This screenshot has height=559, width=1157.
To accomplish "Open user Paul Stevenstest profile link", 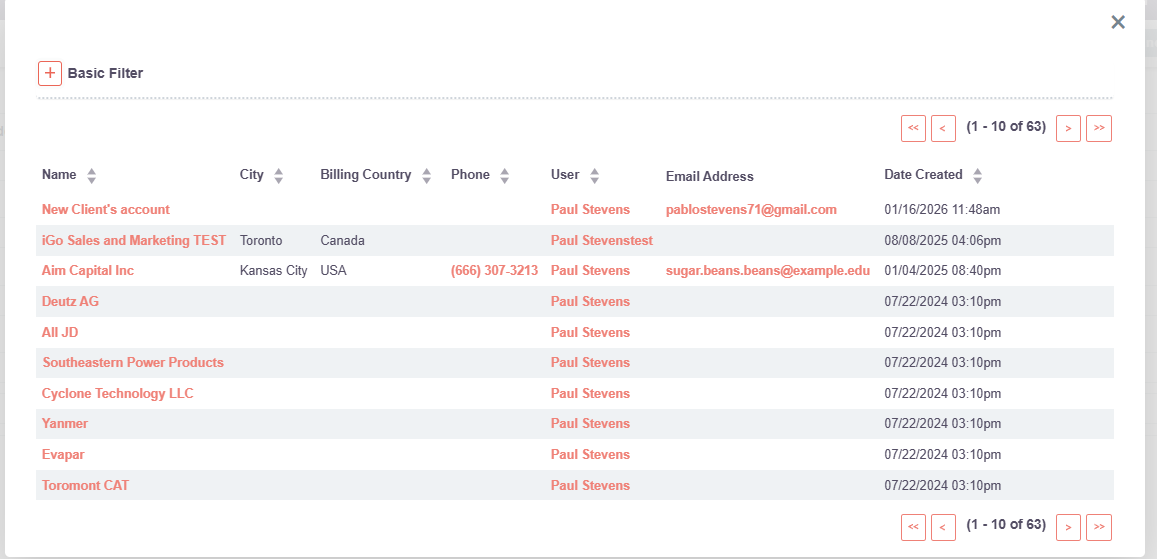I will coord(601,241).
